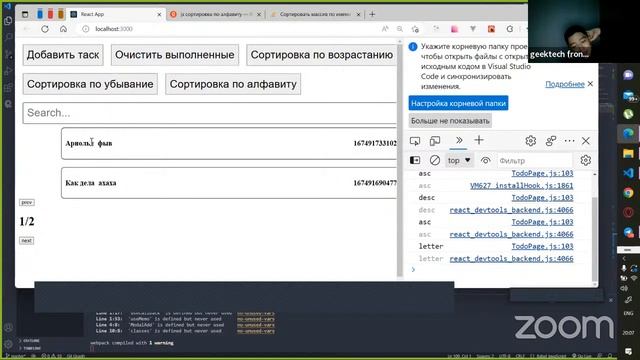Viewport: 640px width, 360px height.
Task: Click the console prompt chevron
Action: [x=413, y=270]
